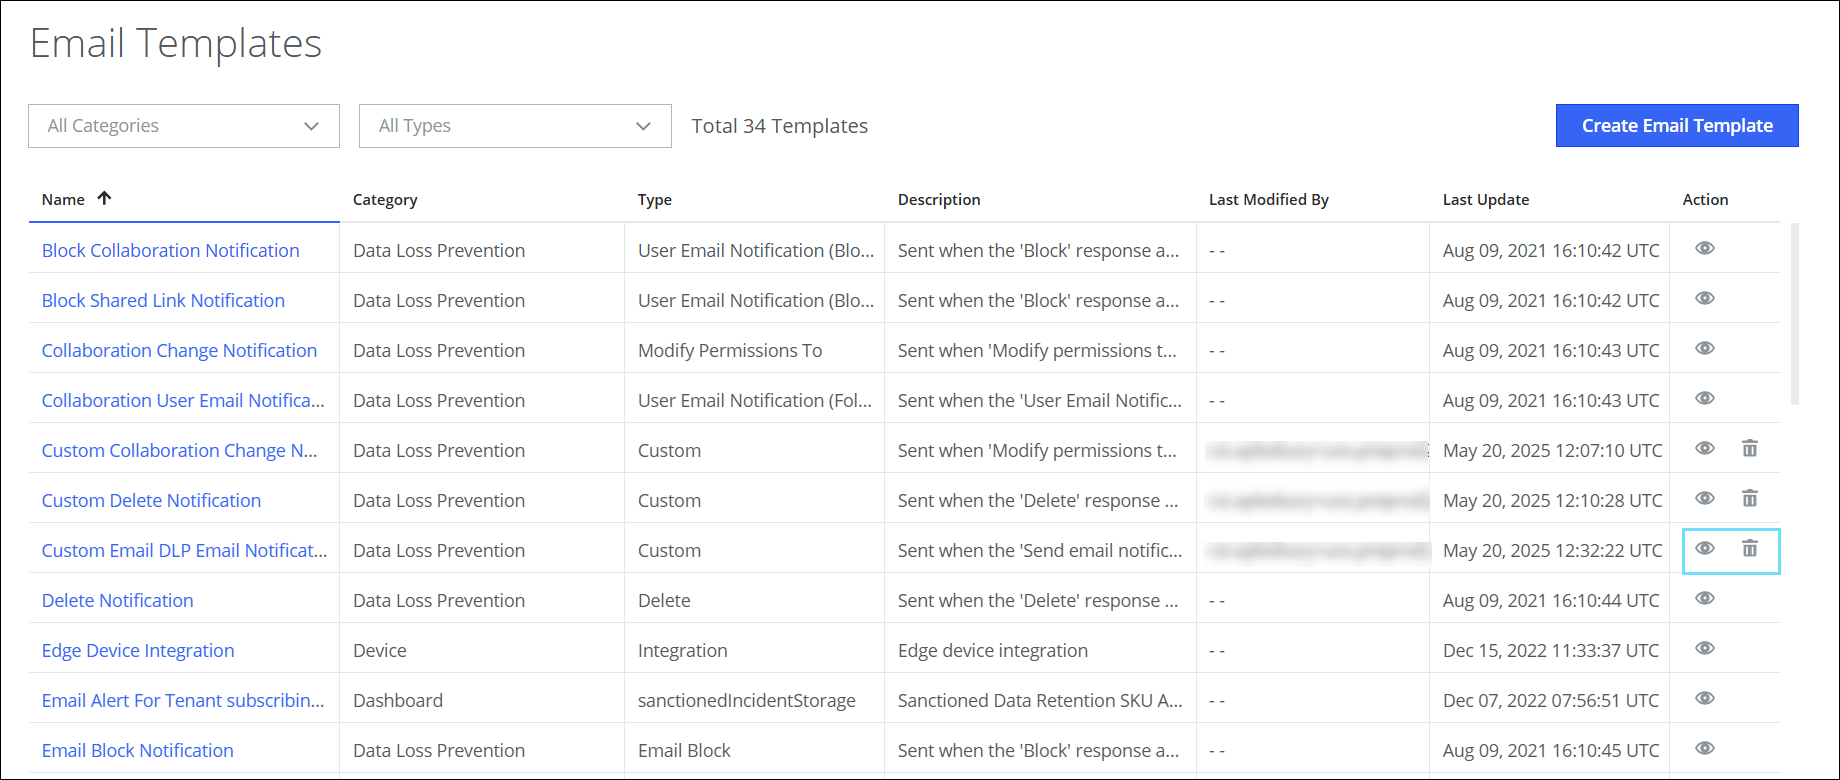View the Edge Device Integration template
The width and height of the screenshot is (1840, 780).
1705,648
